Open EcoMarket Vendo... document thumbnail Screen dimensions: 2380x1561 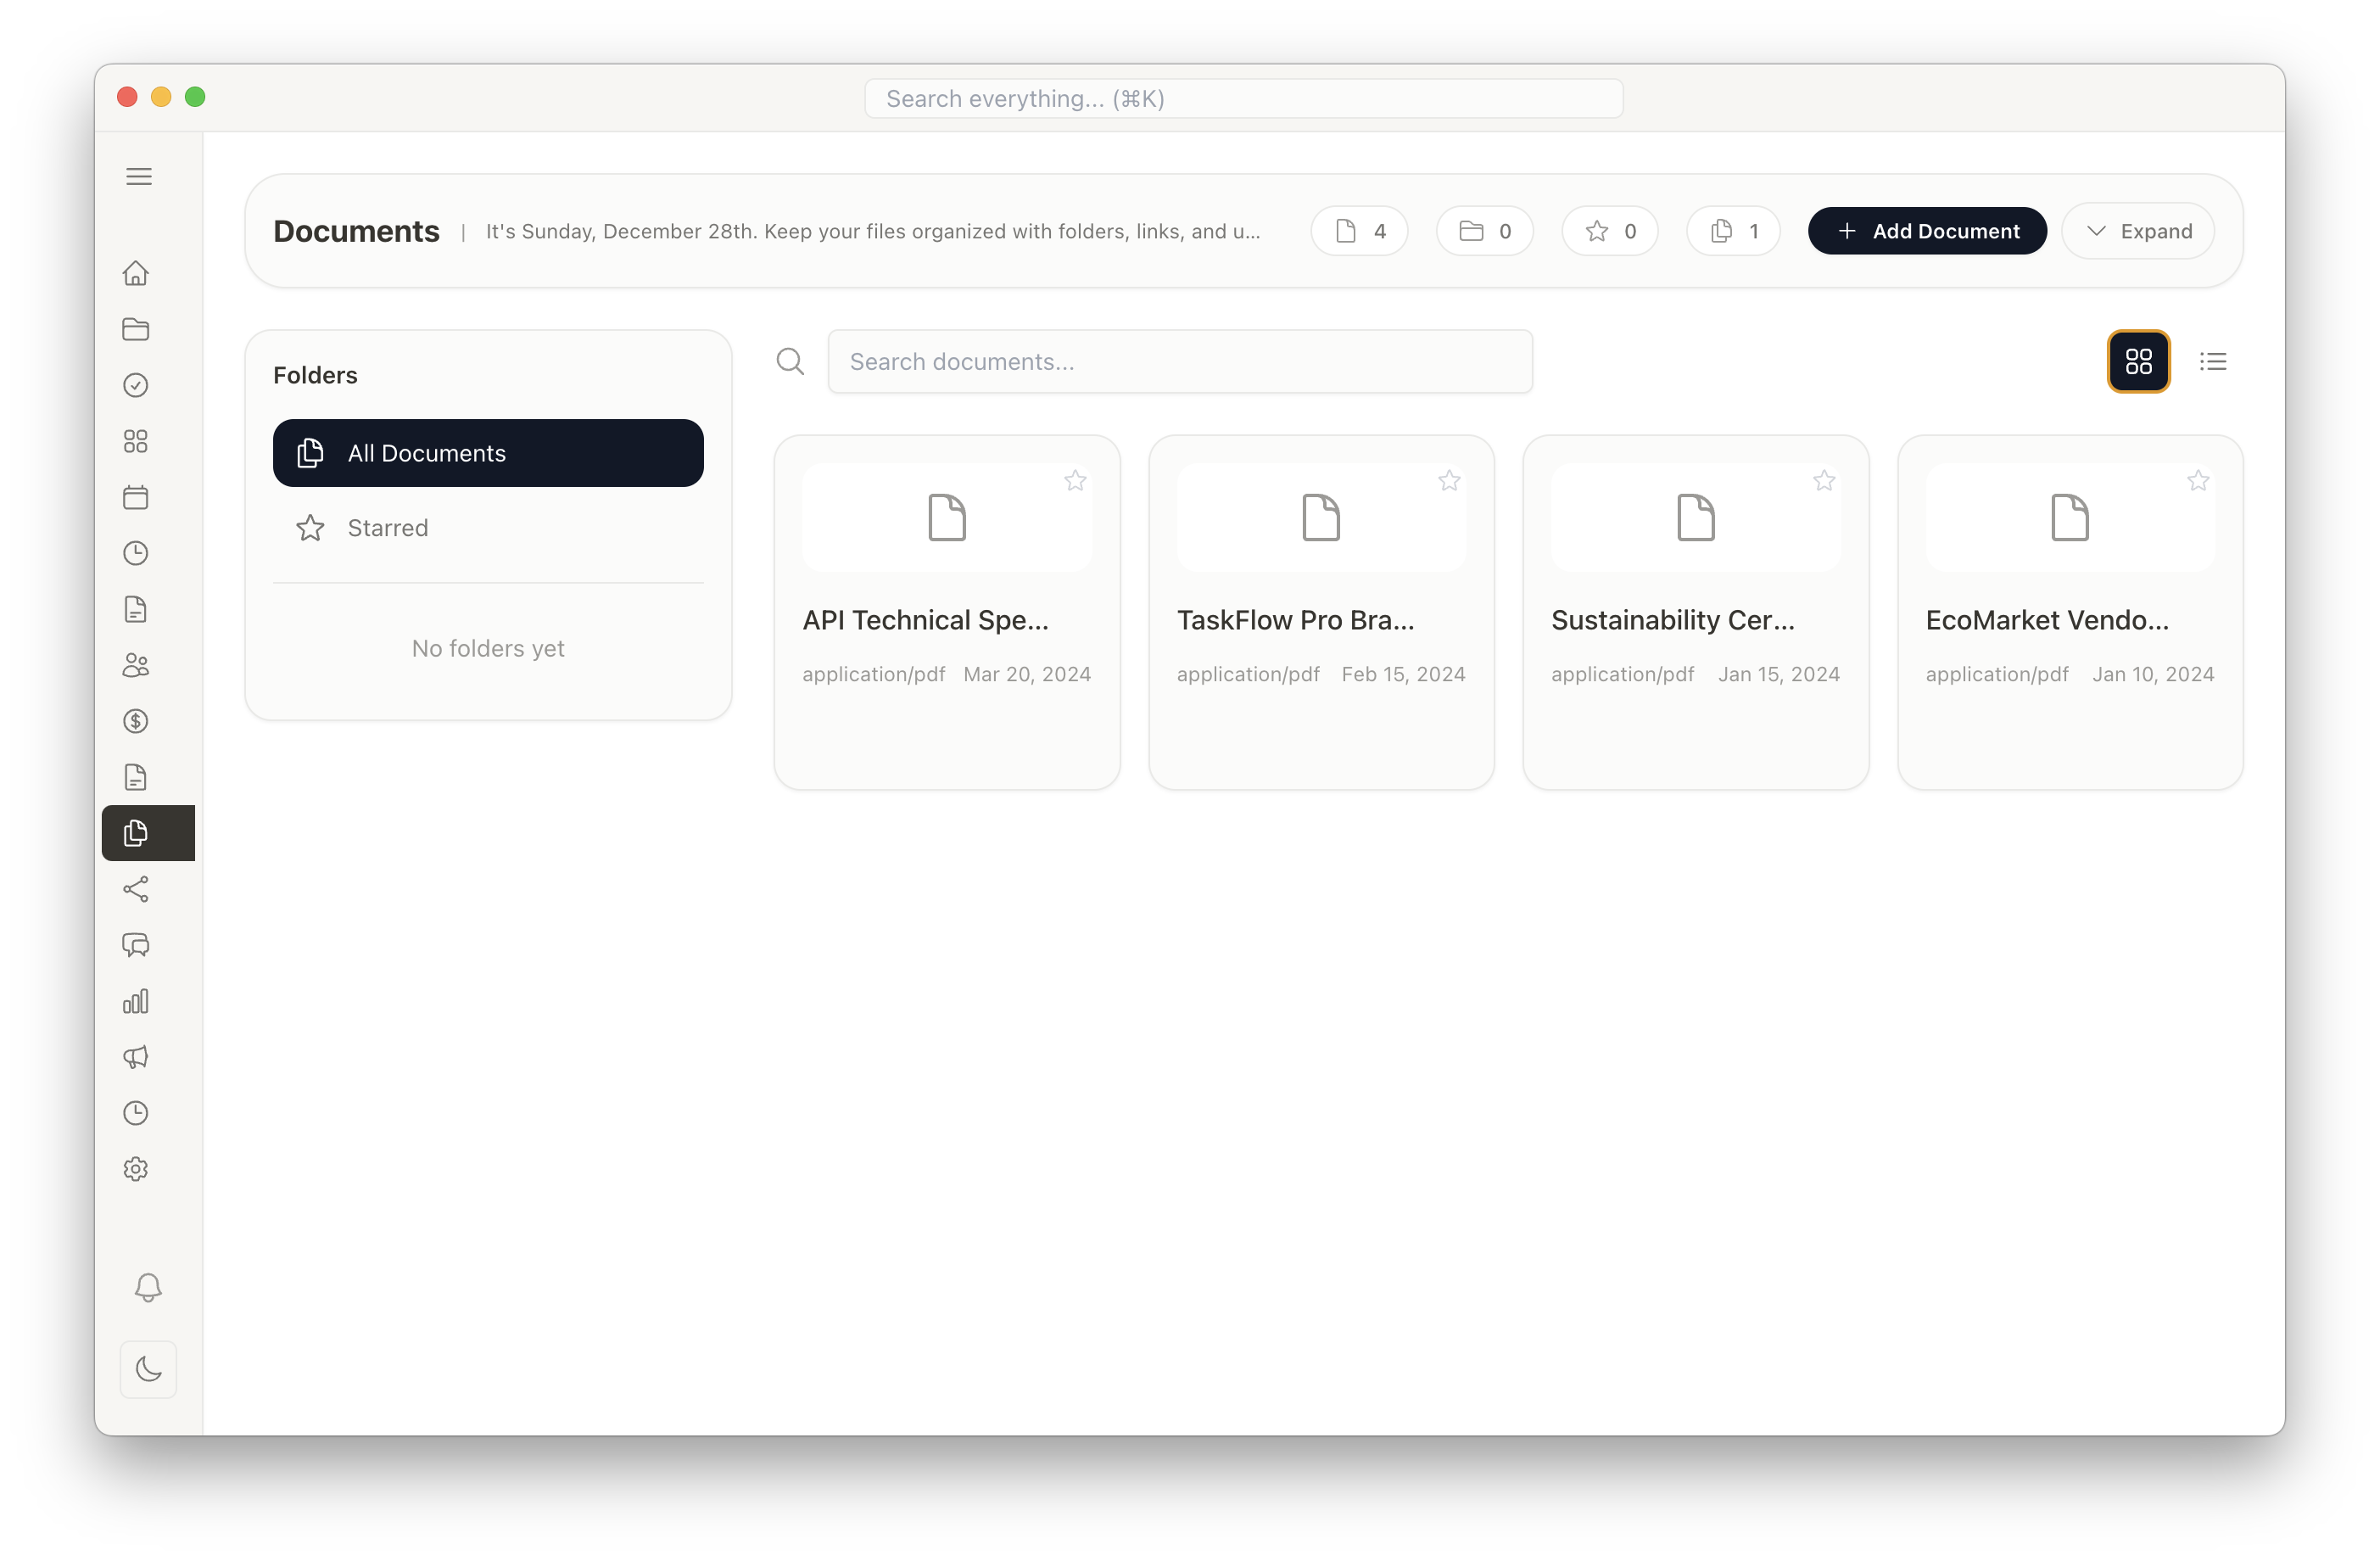[2070, 517]
